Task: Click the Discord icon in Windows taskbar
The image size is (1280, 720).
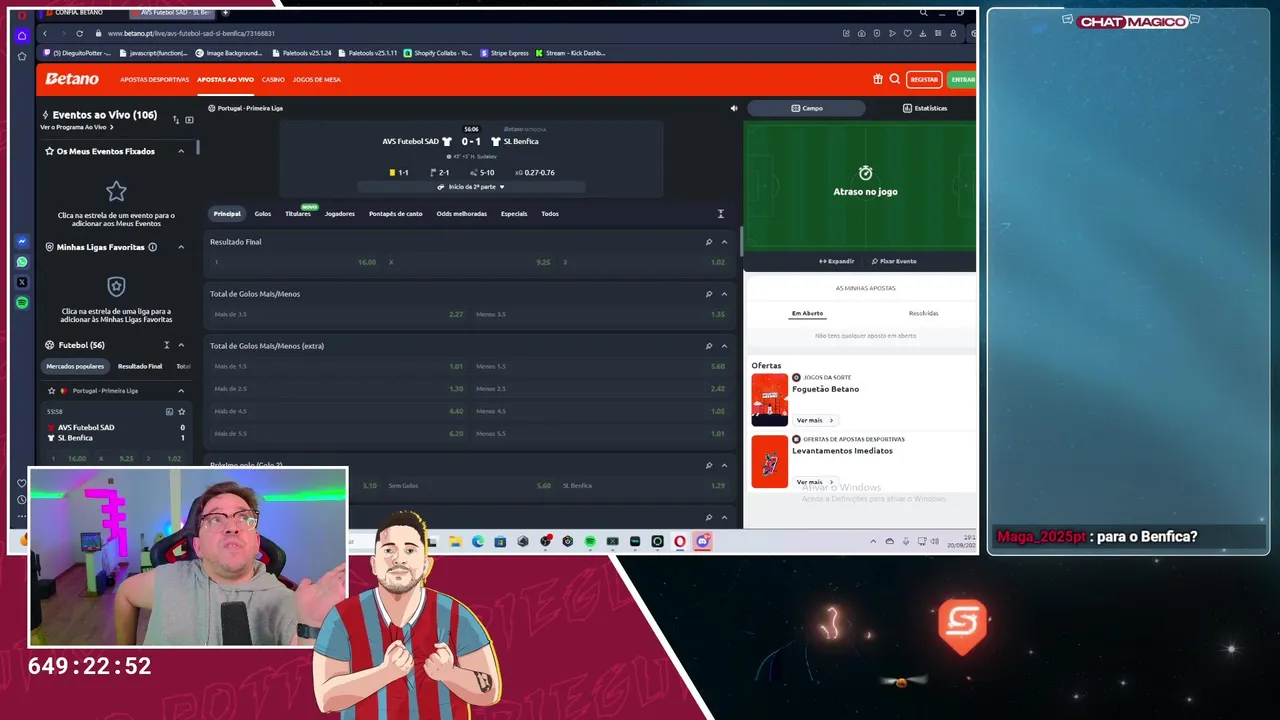Action: [702, 541]
